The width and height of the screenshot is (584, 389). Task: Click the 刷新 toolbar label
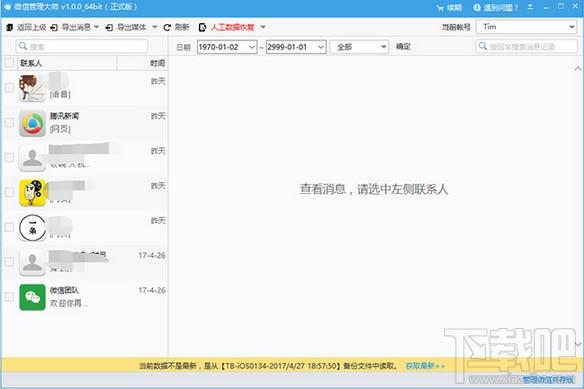point(182,27)
